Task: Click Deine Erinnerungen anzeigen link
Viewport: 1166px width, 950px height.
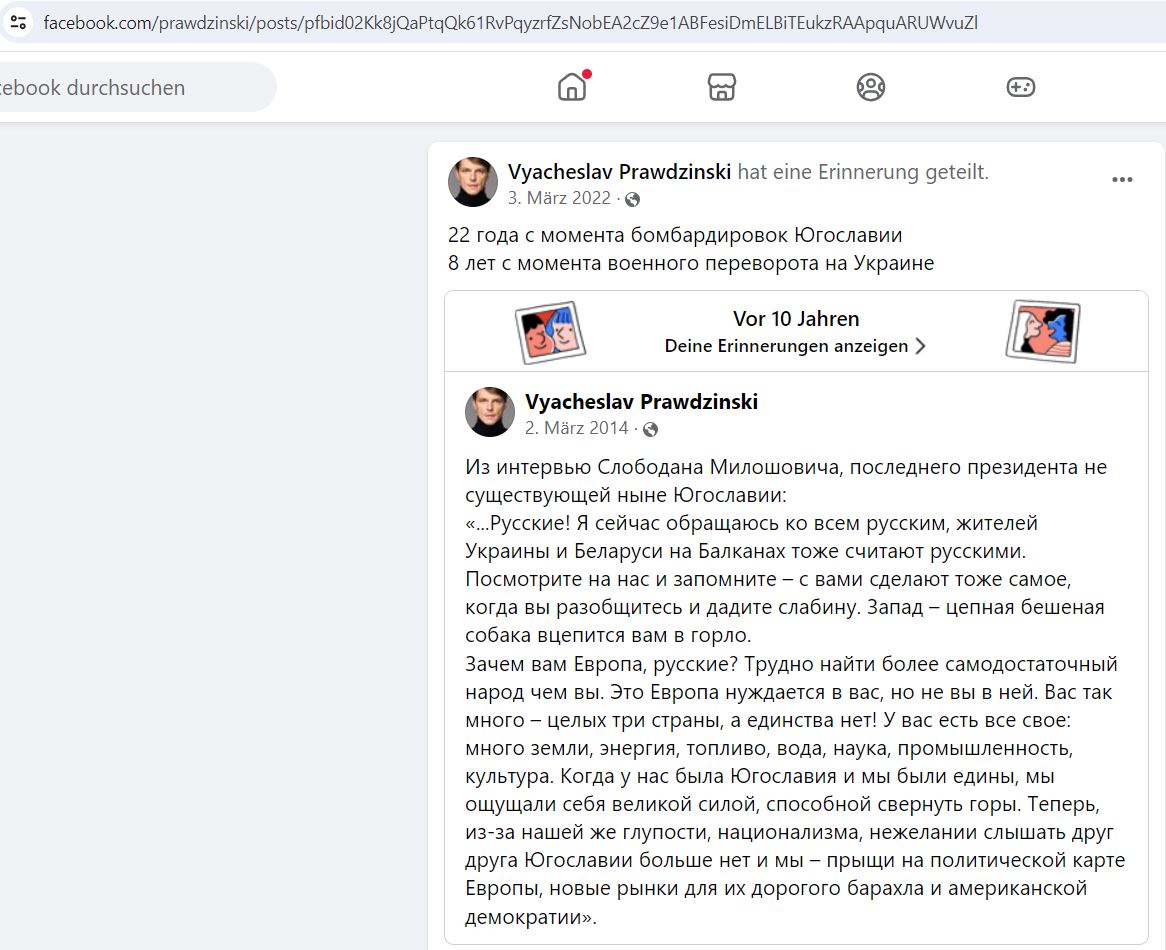Action: (786, 346)
